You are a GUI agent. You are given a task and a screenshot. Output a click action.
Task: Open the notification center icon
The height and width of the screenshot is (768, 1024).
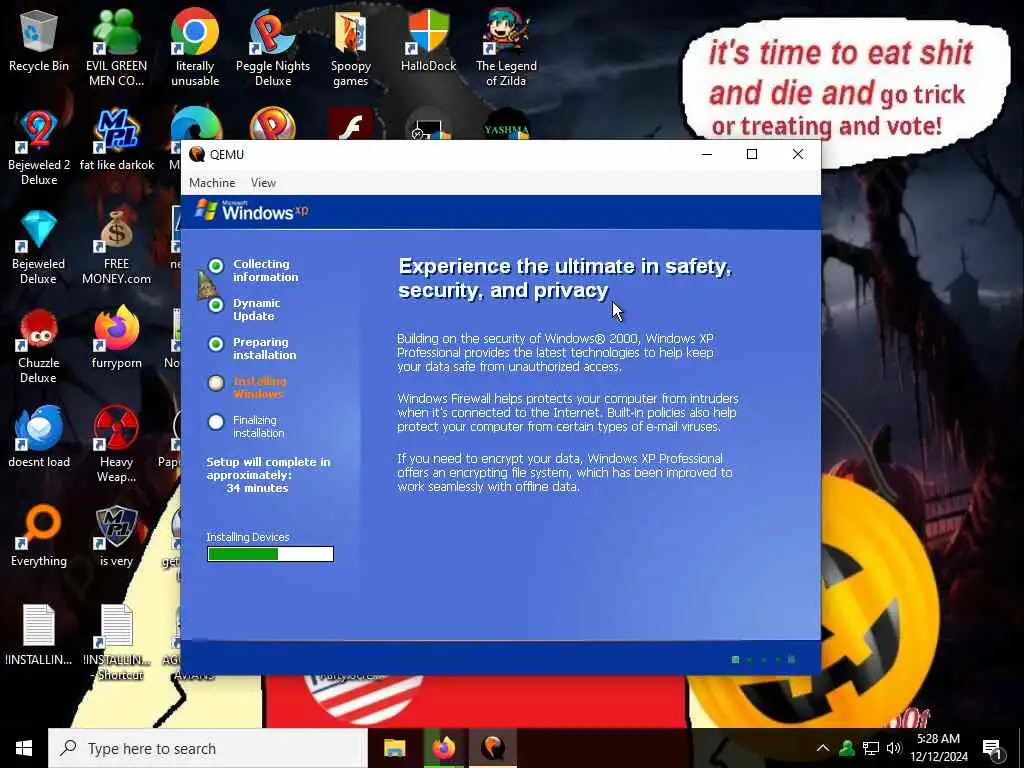click(x=992, y=749)
